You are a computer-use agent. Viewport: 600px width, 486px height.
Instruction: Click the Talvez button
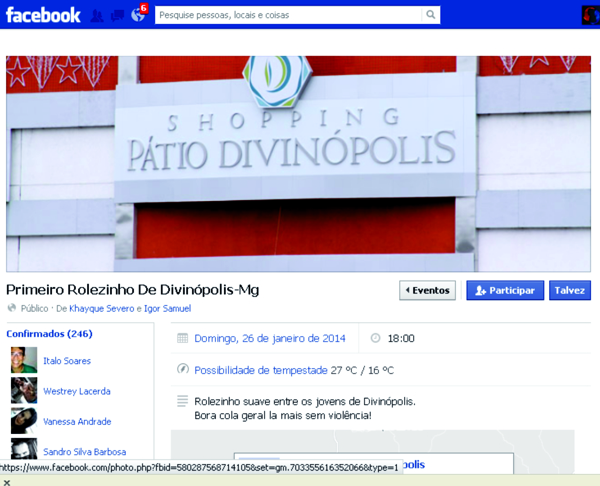pyautogui.click(x=570, y=290)
